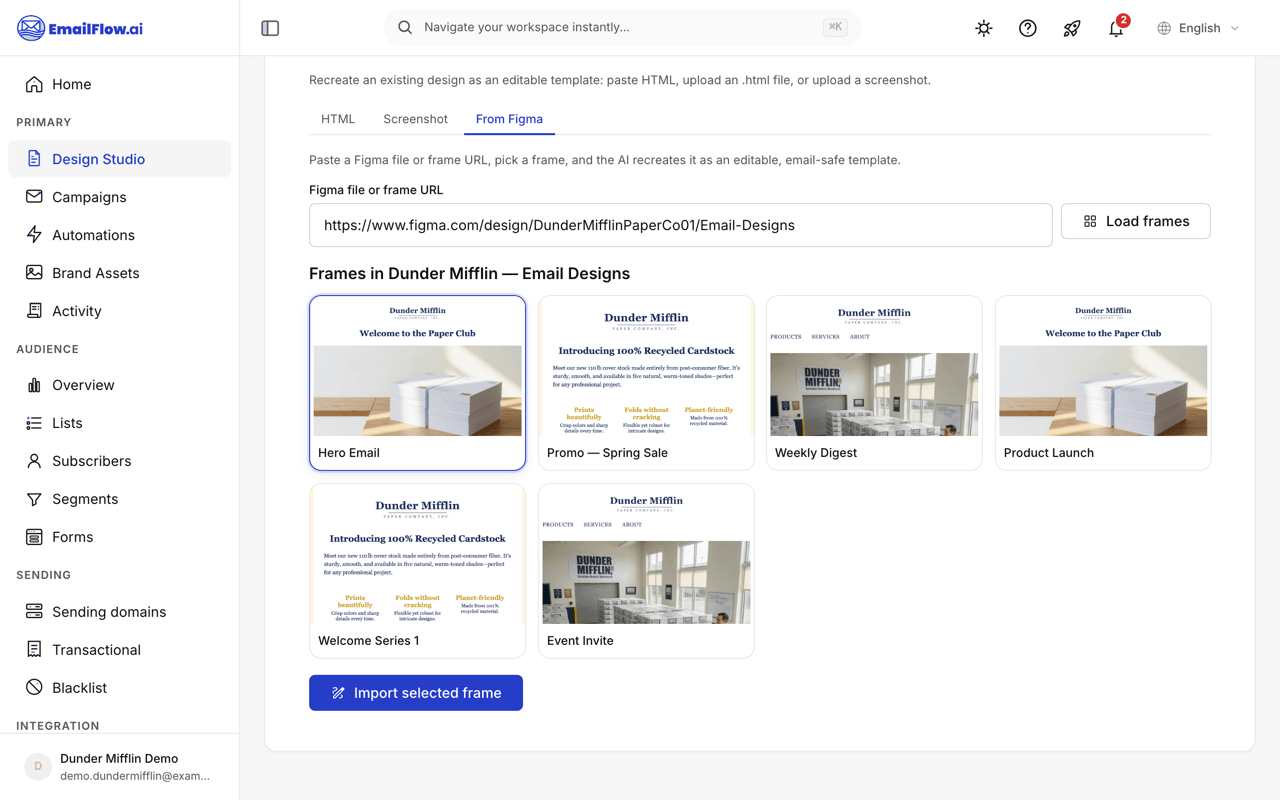Open notifications bell with badge
The height and width of the screenshot is (800, 1280).
pyautogui.click(x=1116, y=28)
